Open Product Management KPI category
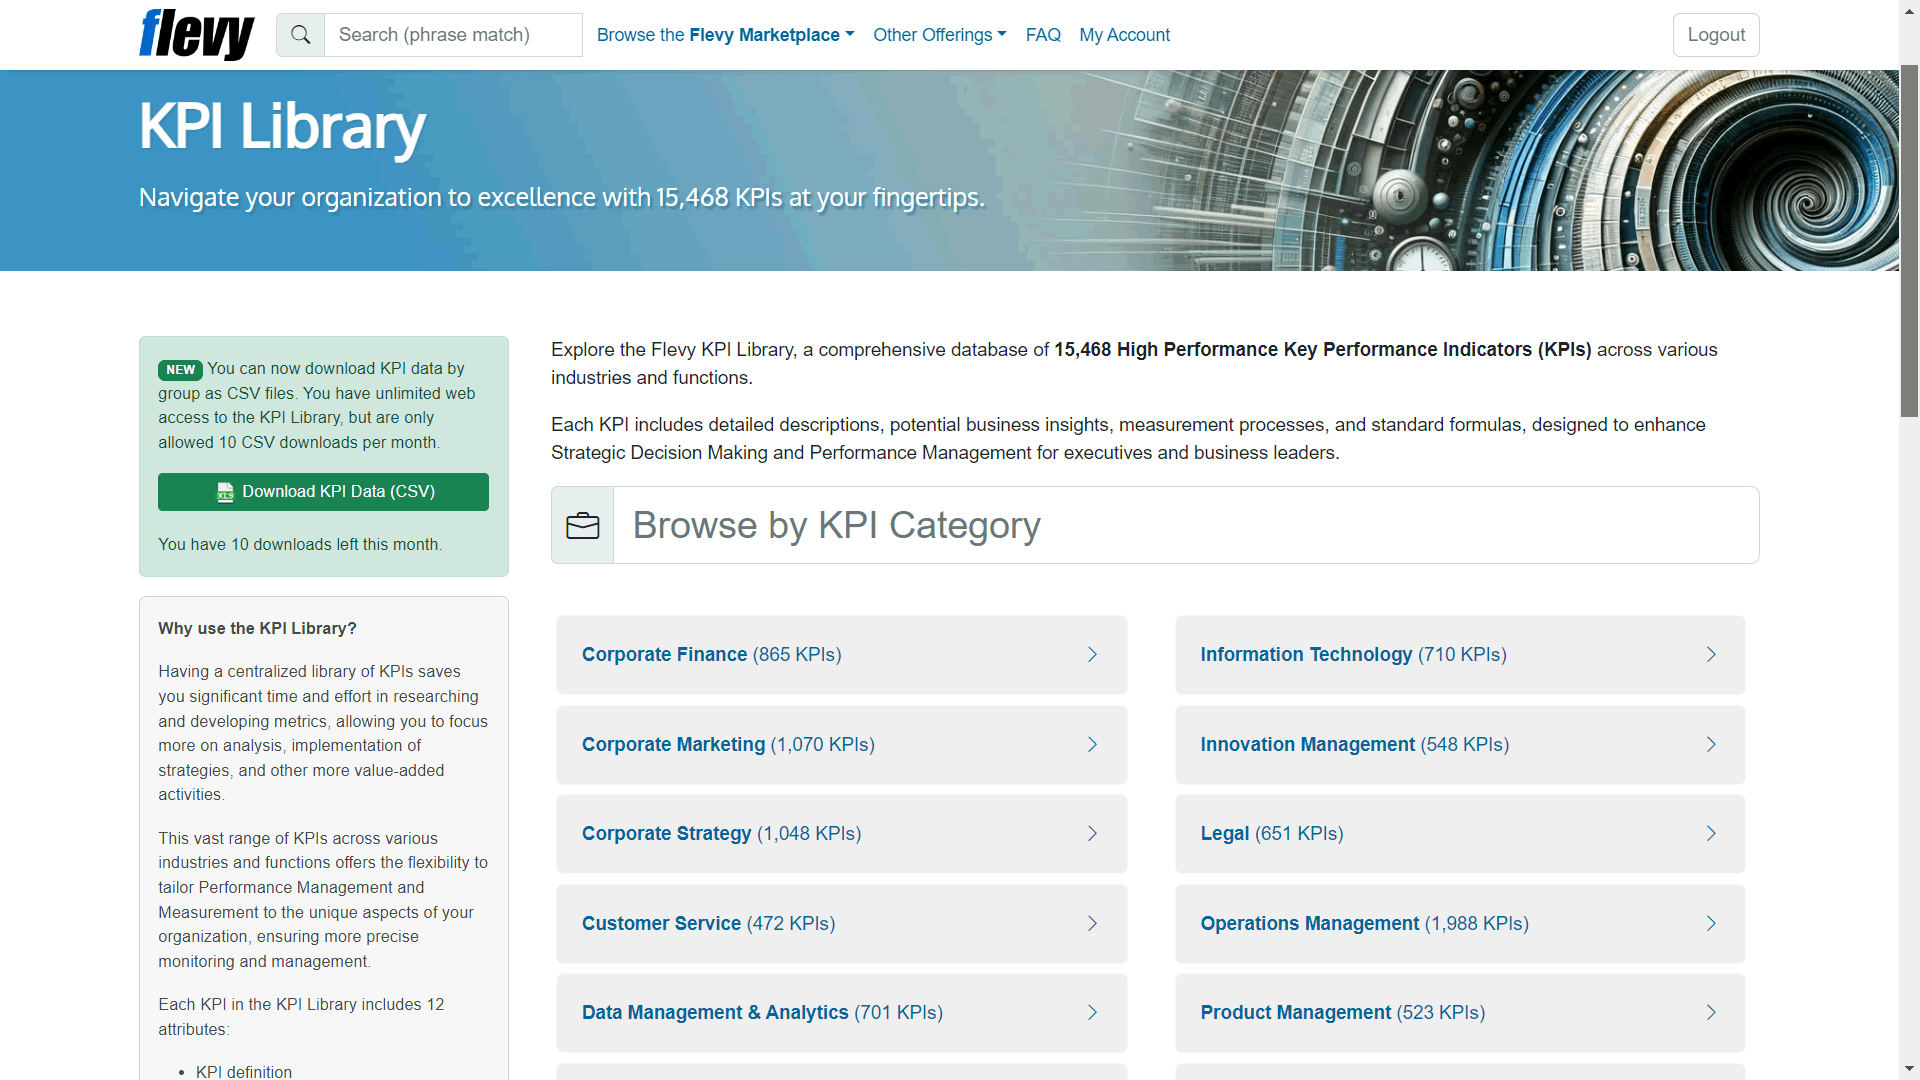 tap(1460, 1013)
